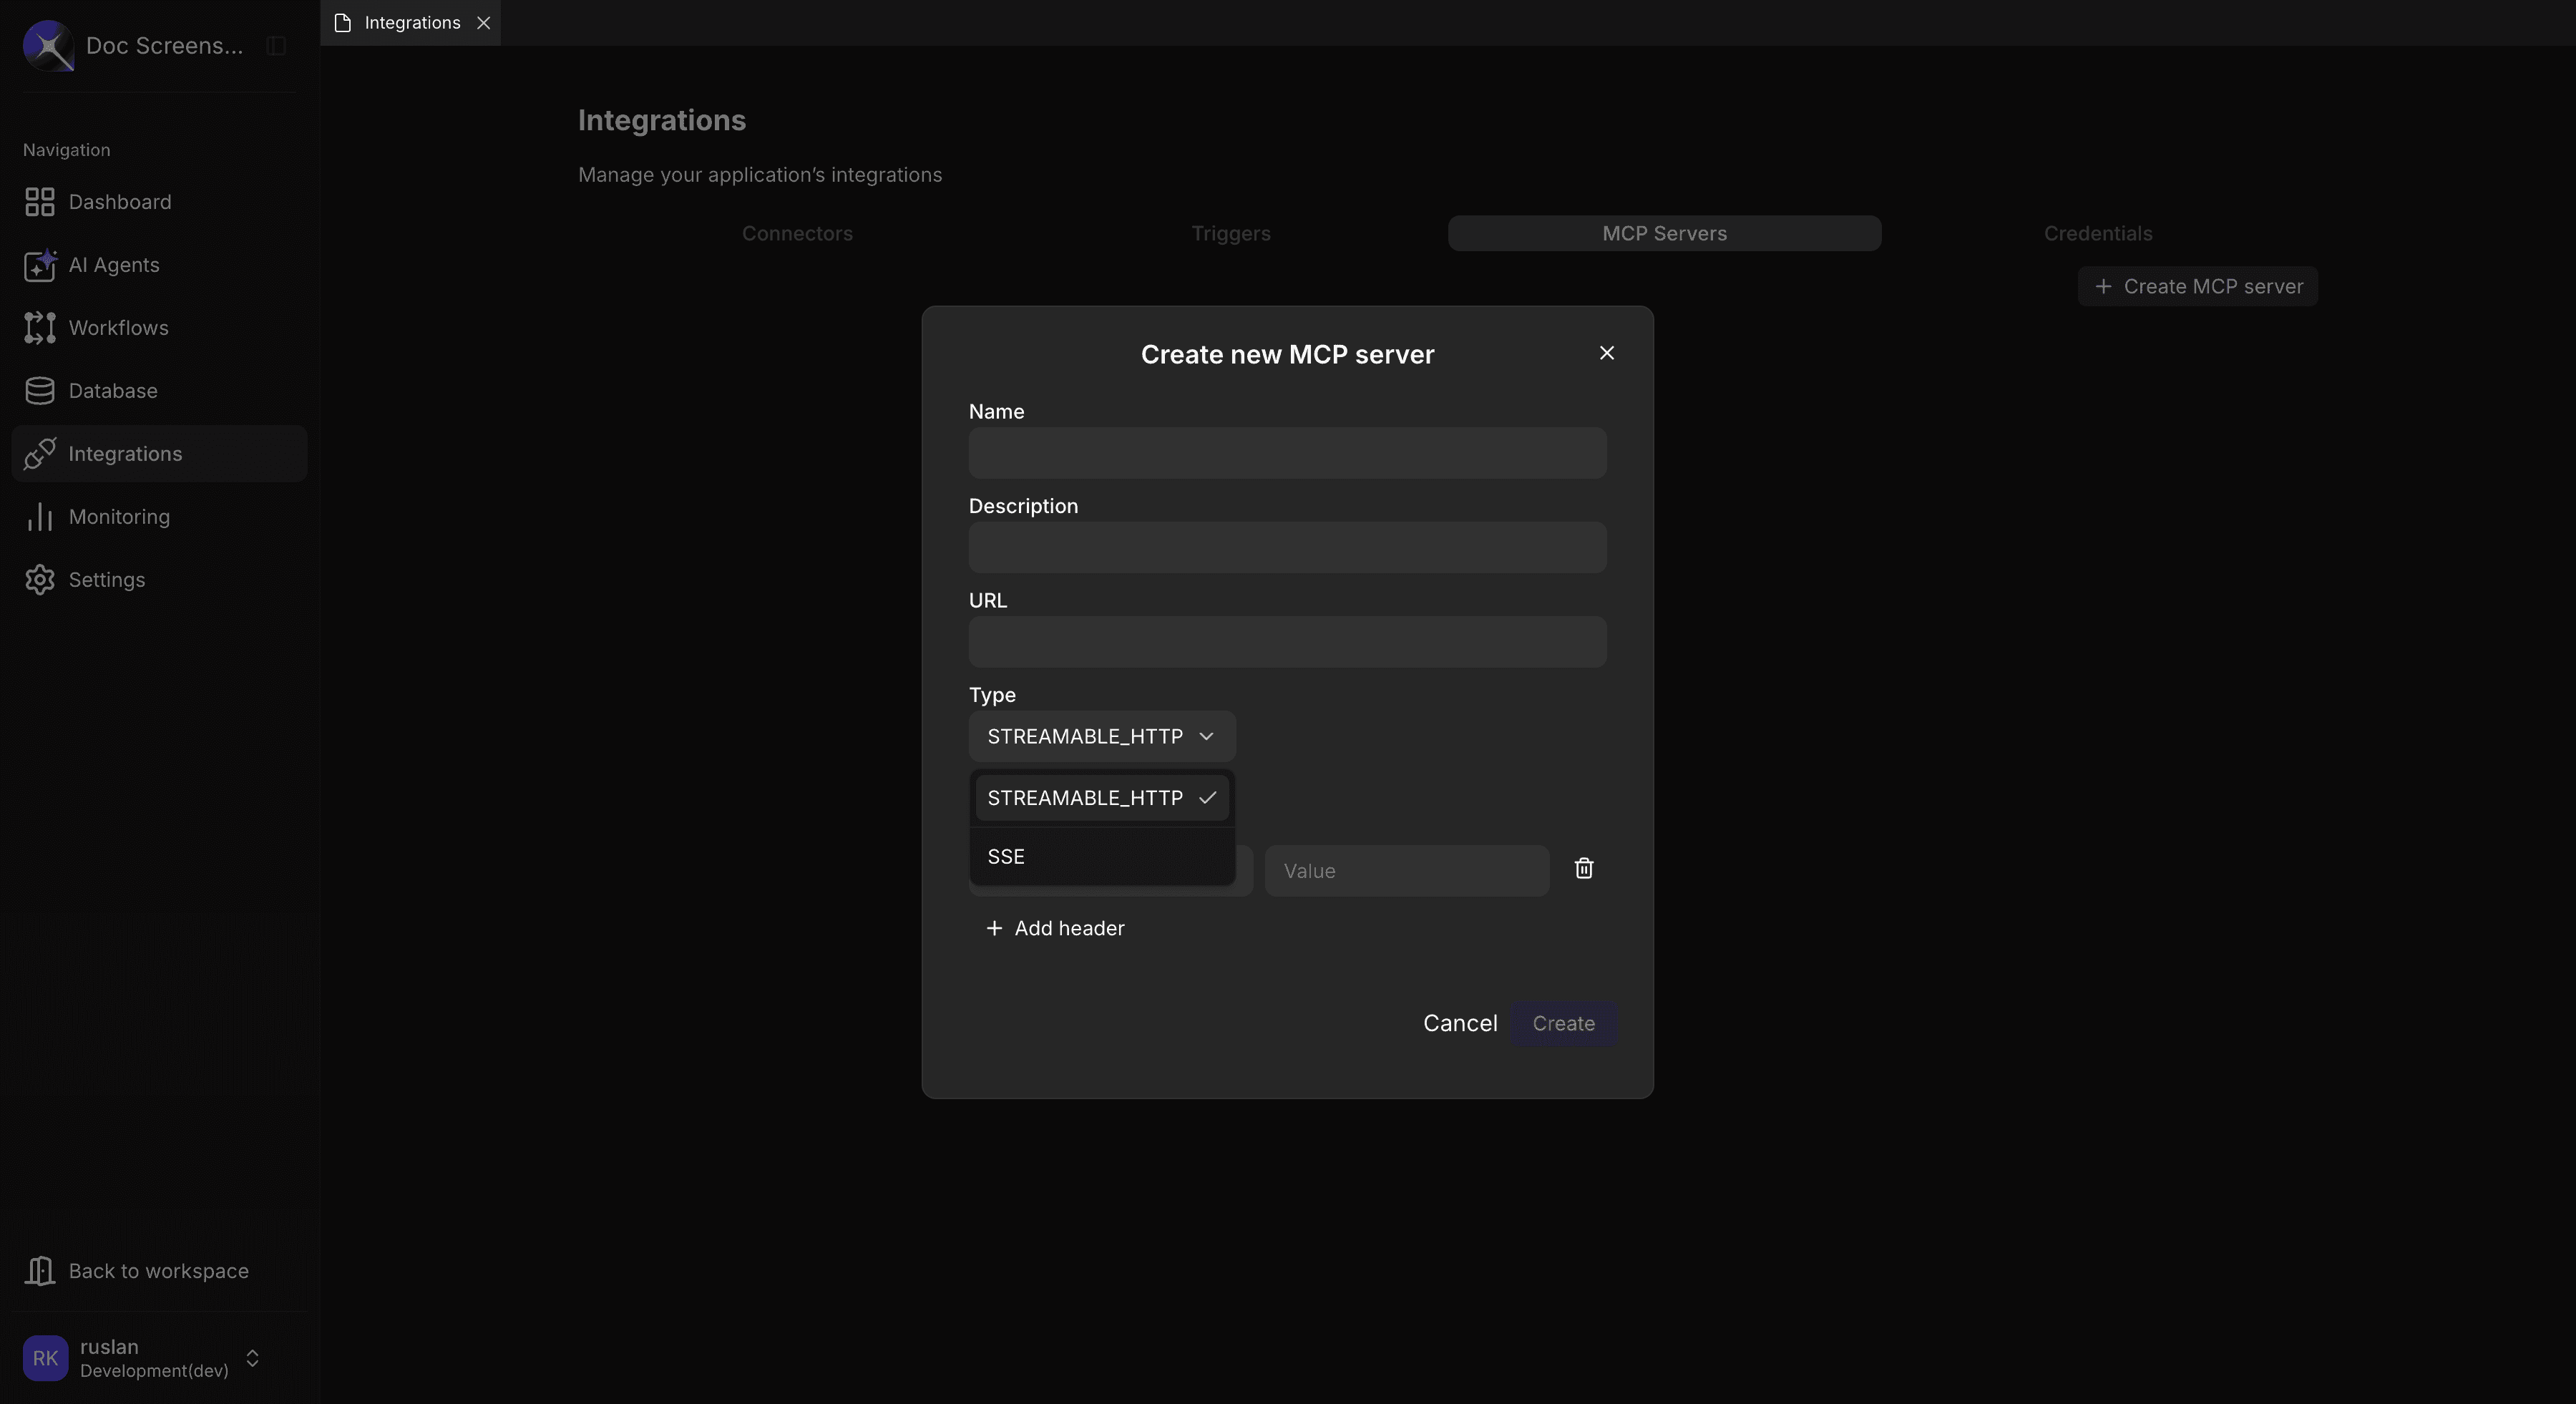Screen dimensions: 2576x1404
Task: Select the AI Agents sidebar icon
Action: pos(39,266)
